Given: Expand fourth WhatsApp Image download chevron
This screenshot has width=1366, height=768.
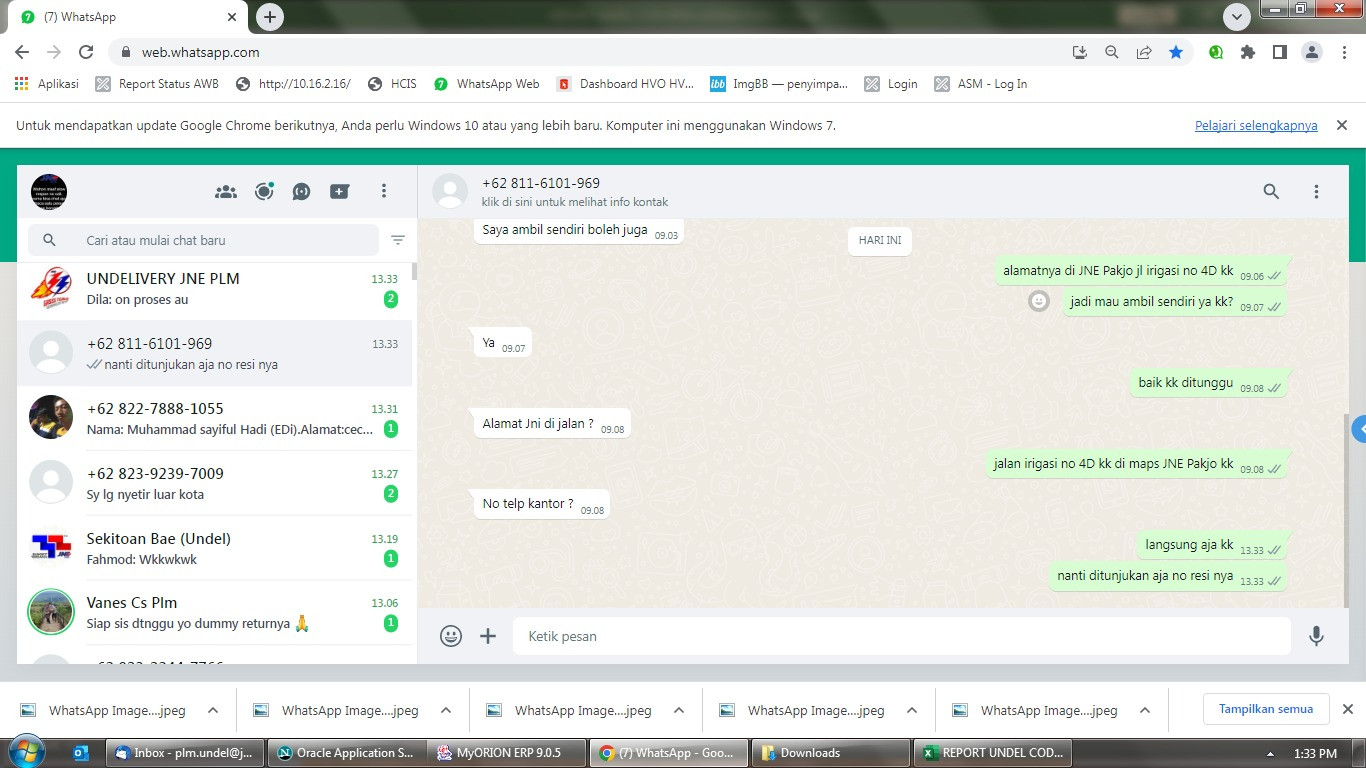Looking at the screenshot, I should point(912,710).
